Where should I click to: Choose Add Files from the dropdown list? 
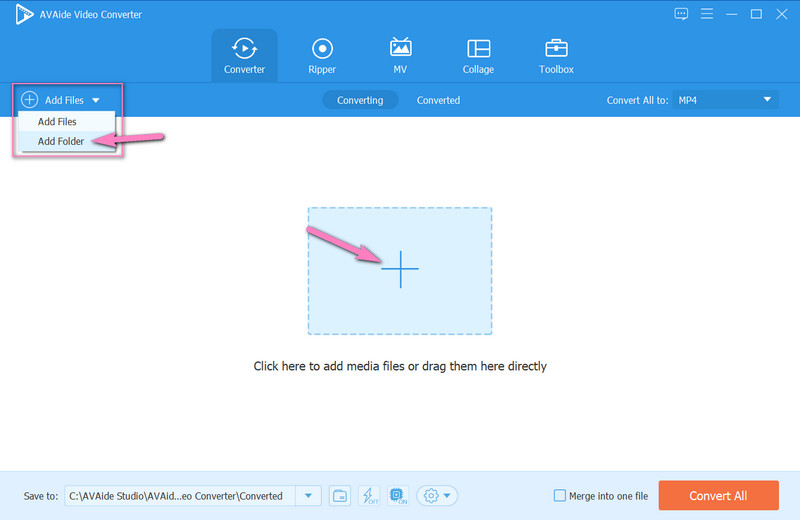click(57, 121)
